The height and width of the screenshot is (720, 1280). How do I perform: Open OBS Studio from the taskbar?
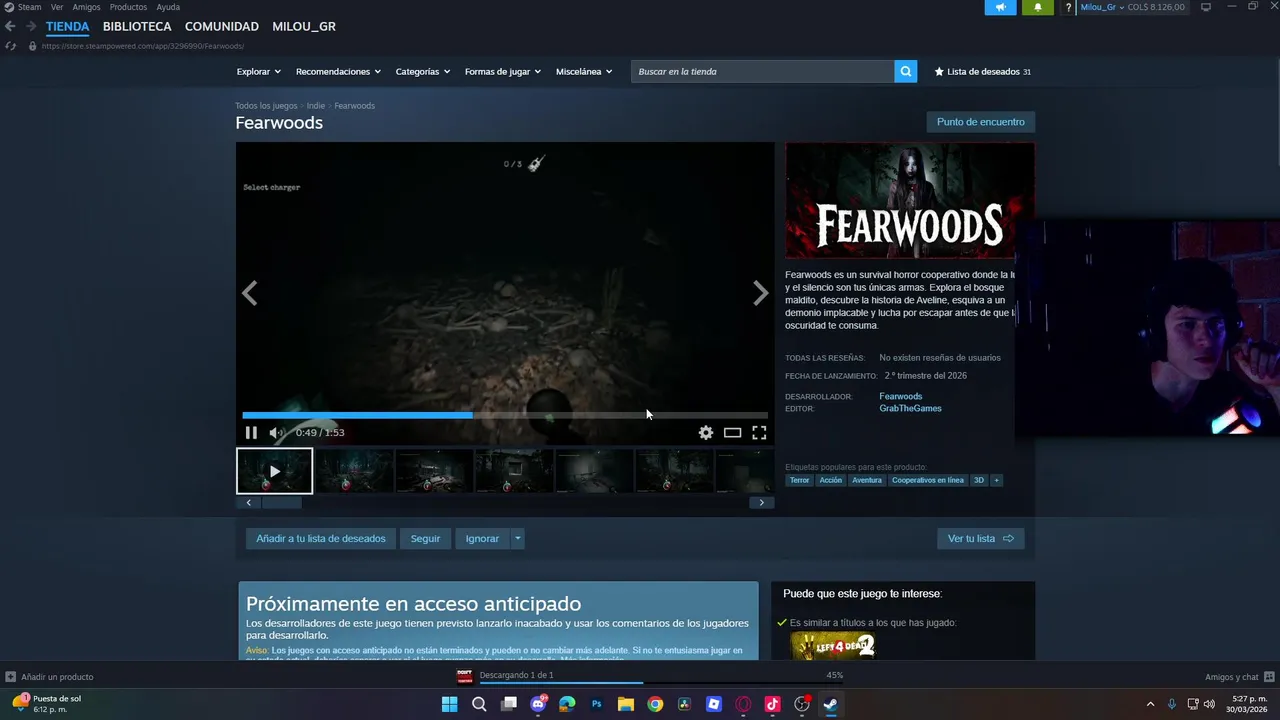(x=802, y=704)
